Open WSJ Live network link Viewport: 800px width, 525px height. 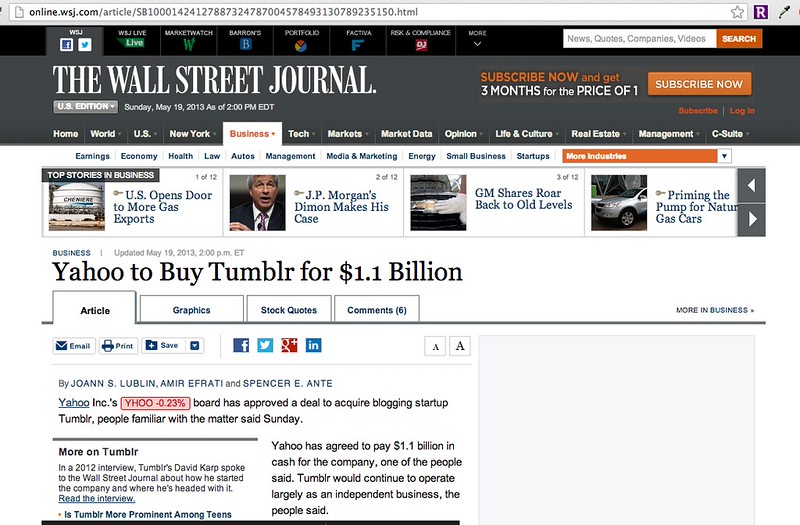point(132,39)
